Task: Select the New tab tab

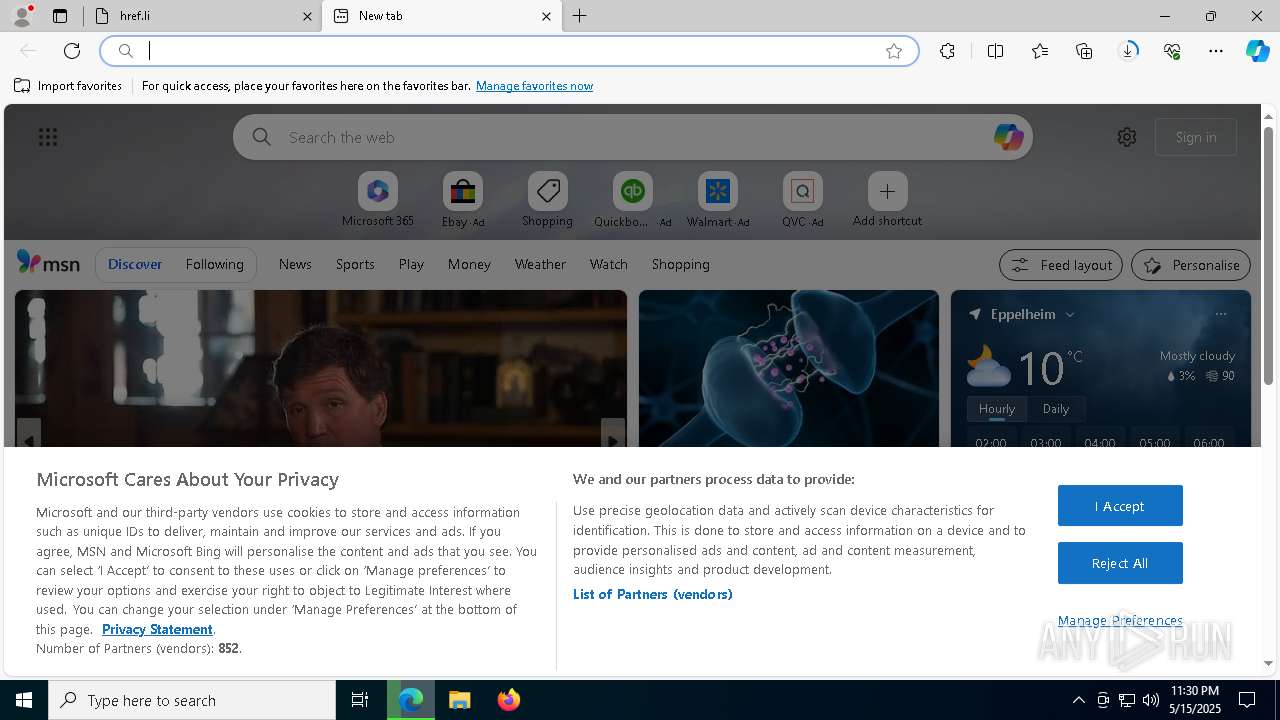Action: [441, 16]
